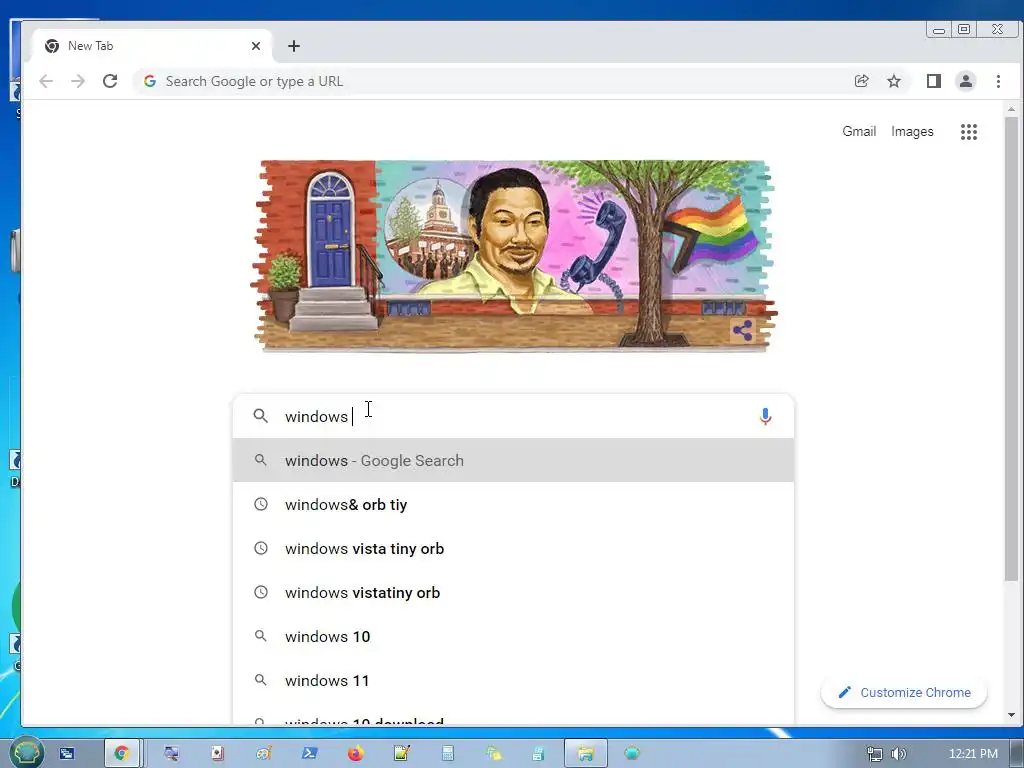The image size is (1024, 768).
Task: Open File Explorer folder in taskbar
Action: [586, 754]
